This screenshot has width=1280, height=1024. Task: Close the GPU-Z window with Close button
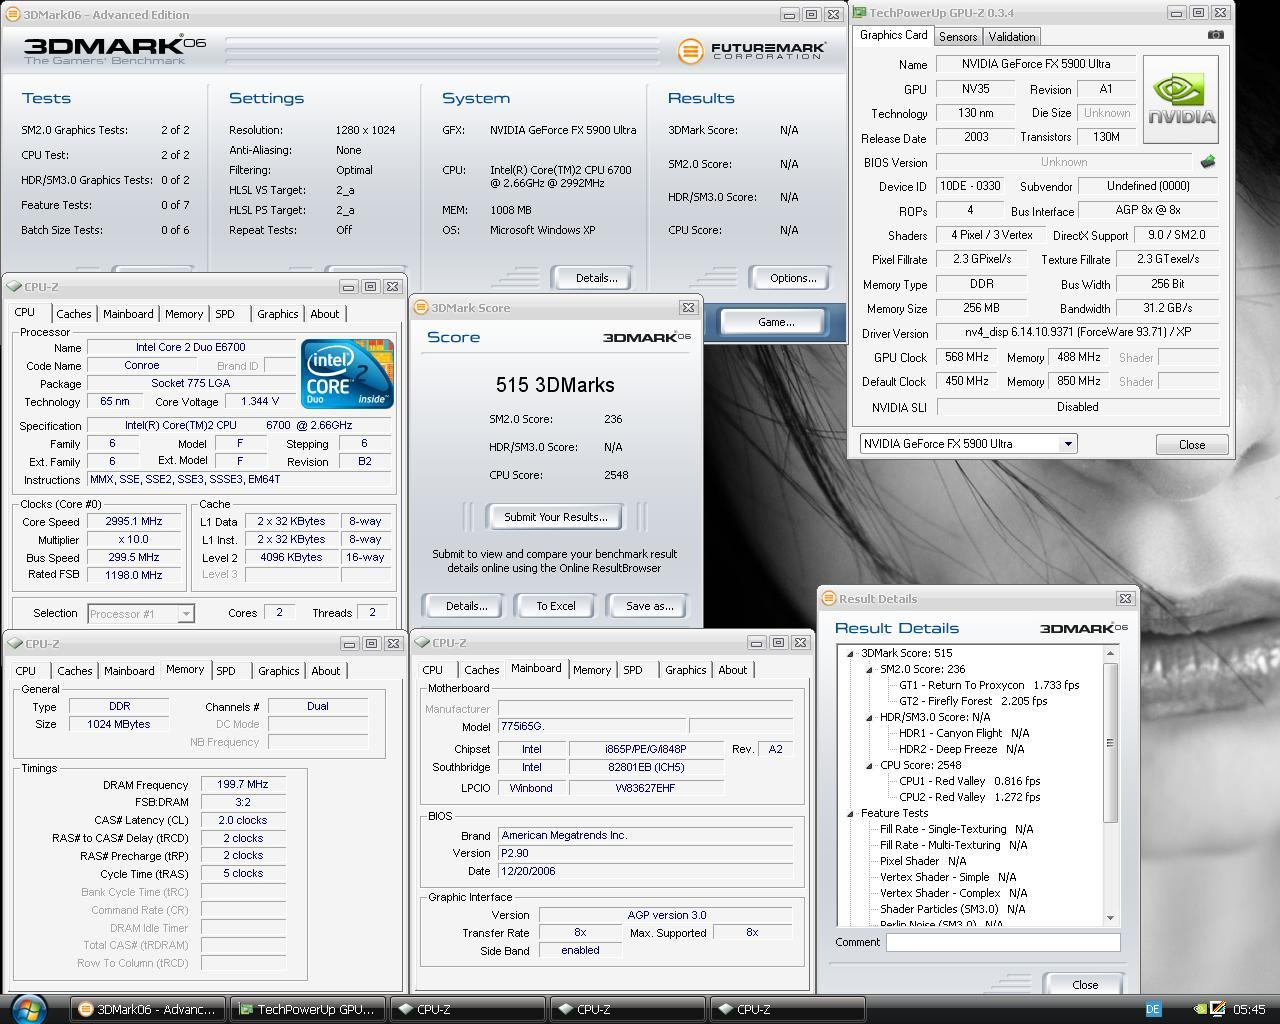coord(1191,445)
